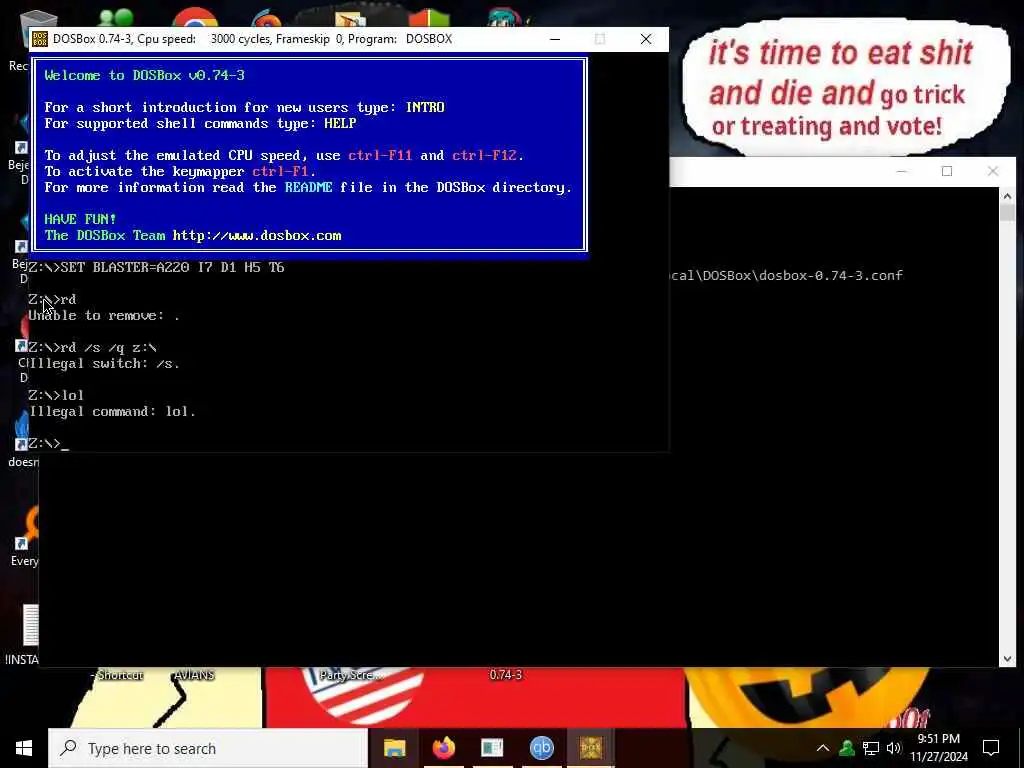The width and height of the screenshot is (1024, 768).
Task: Open the Action Center notifications icon
Action: [991, 748]
